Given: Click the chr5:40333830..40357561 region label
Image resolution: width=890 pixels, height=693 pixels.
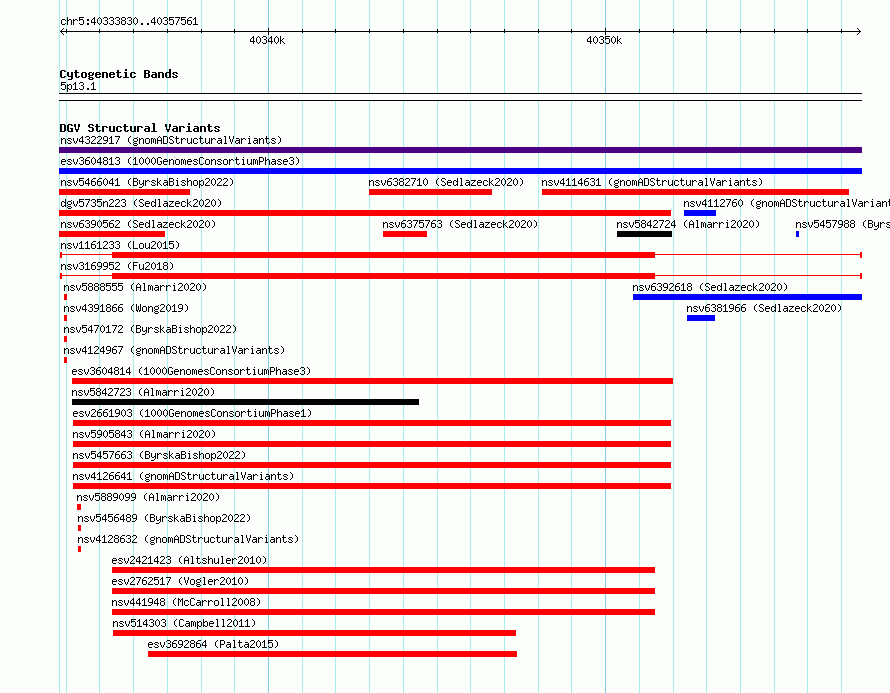Looking at the screenshot, I should pyautogui.click(x=129, y=21).
